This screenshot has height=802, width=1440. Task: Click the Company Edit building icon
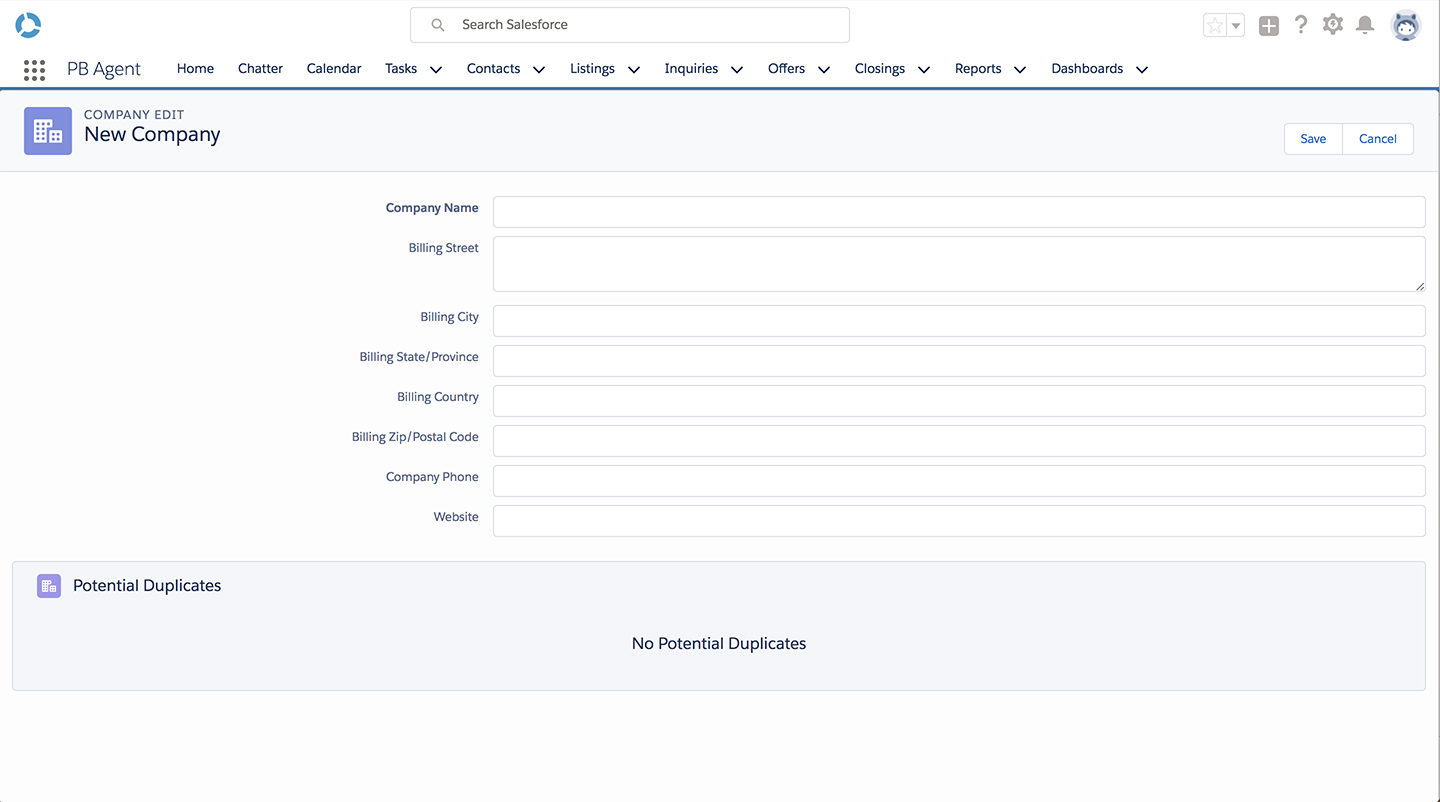point(47,131)
